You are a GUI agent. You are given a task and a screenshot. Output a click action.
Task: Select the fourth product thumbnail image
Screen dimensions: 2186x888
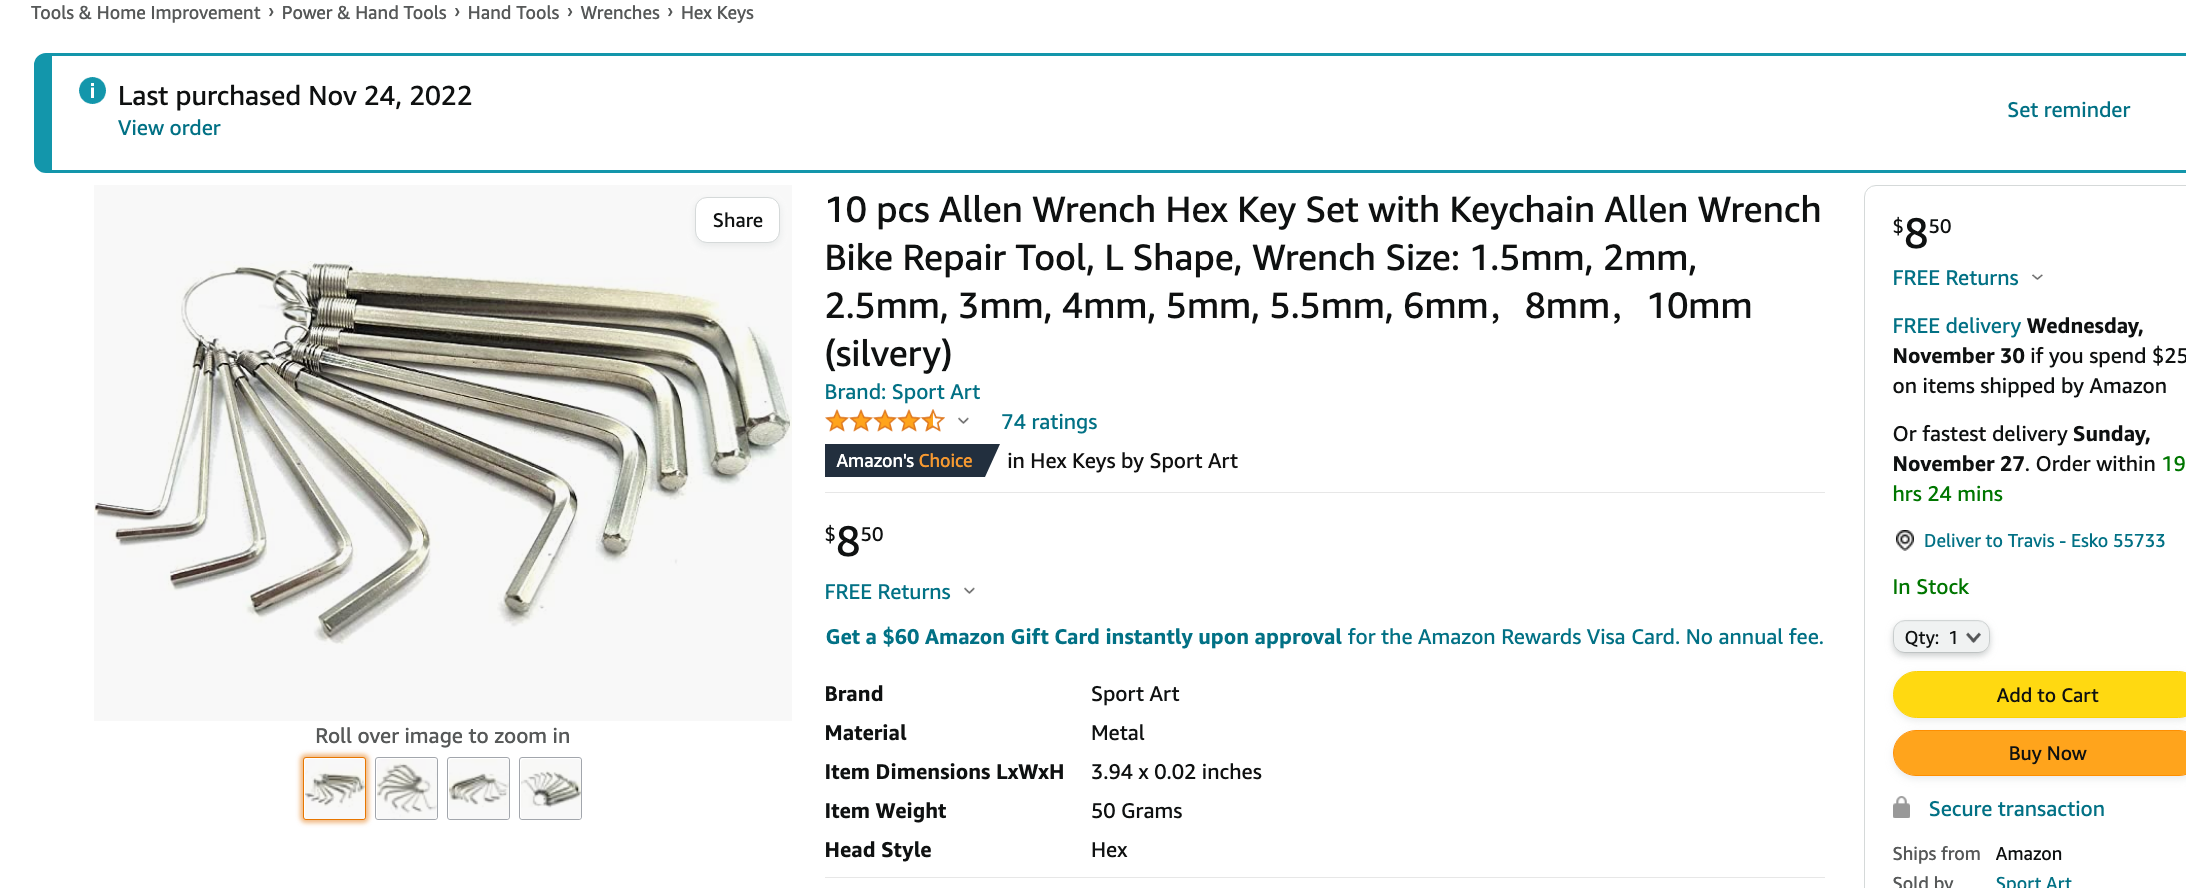[x=550, y=789]
